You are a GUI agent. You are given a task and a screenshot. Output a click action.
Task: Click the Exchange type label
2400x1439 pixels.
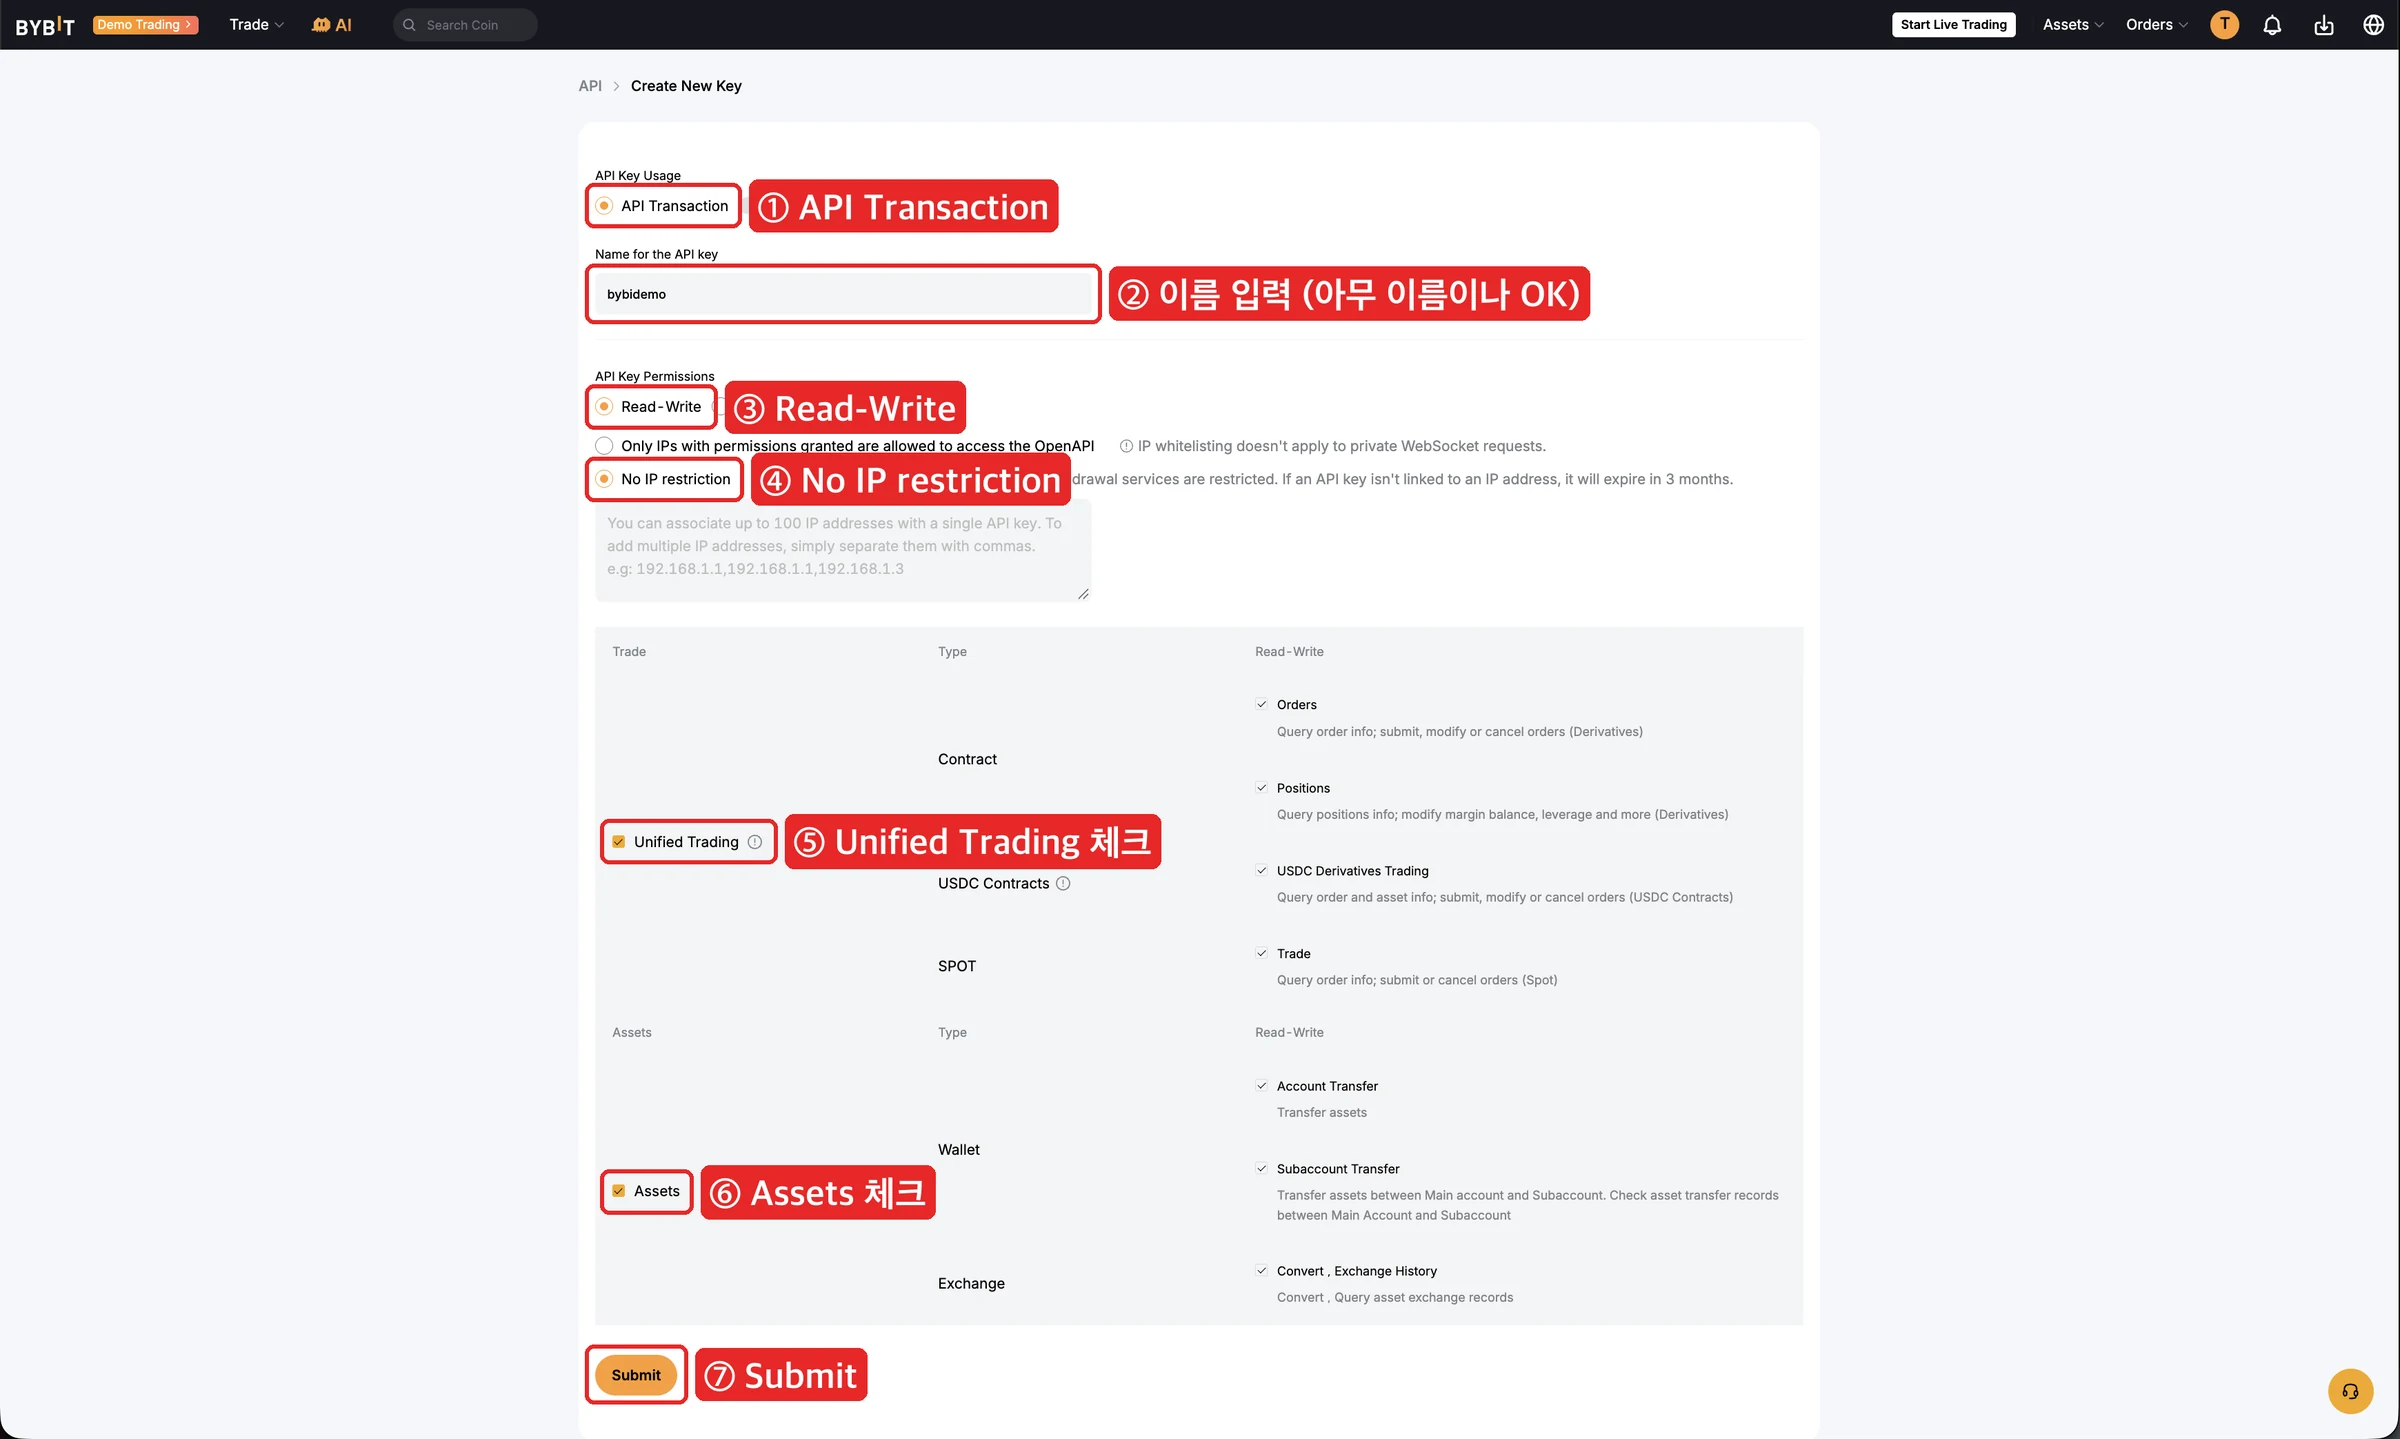tap(971, 1284)
